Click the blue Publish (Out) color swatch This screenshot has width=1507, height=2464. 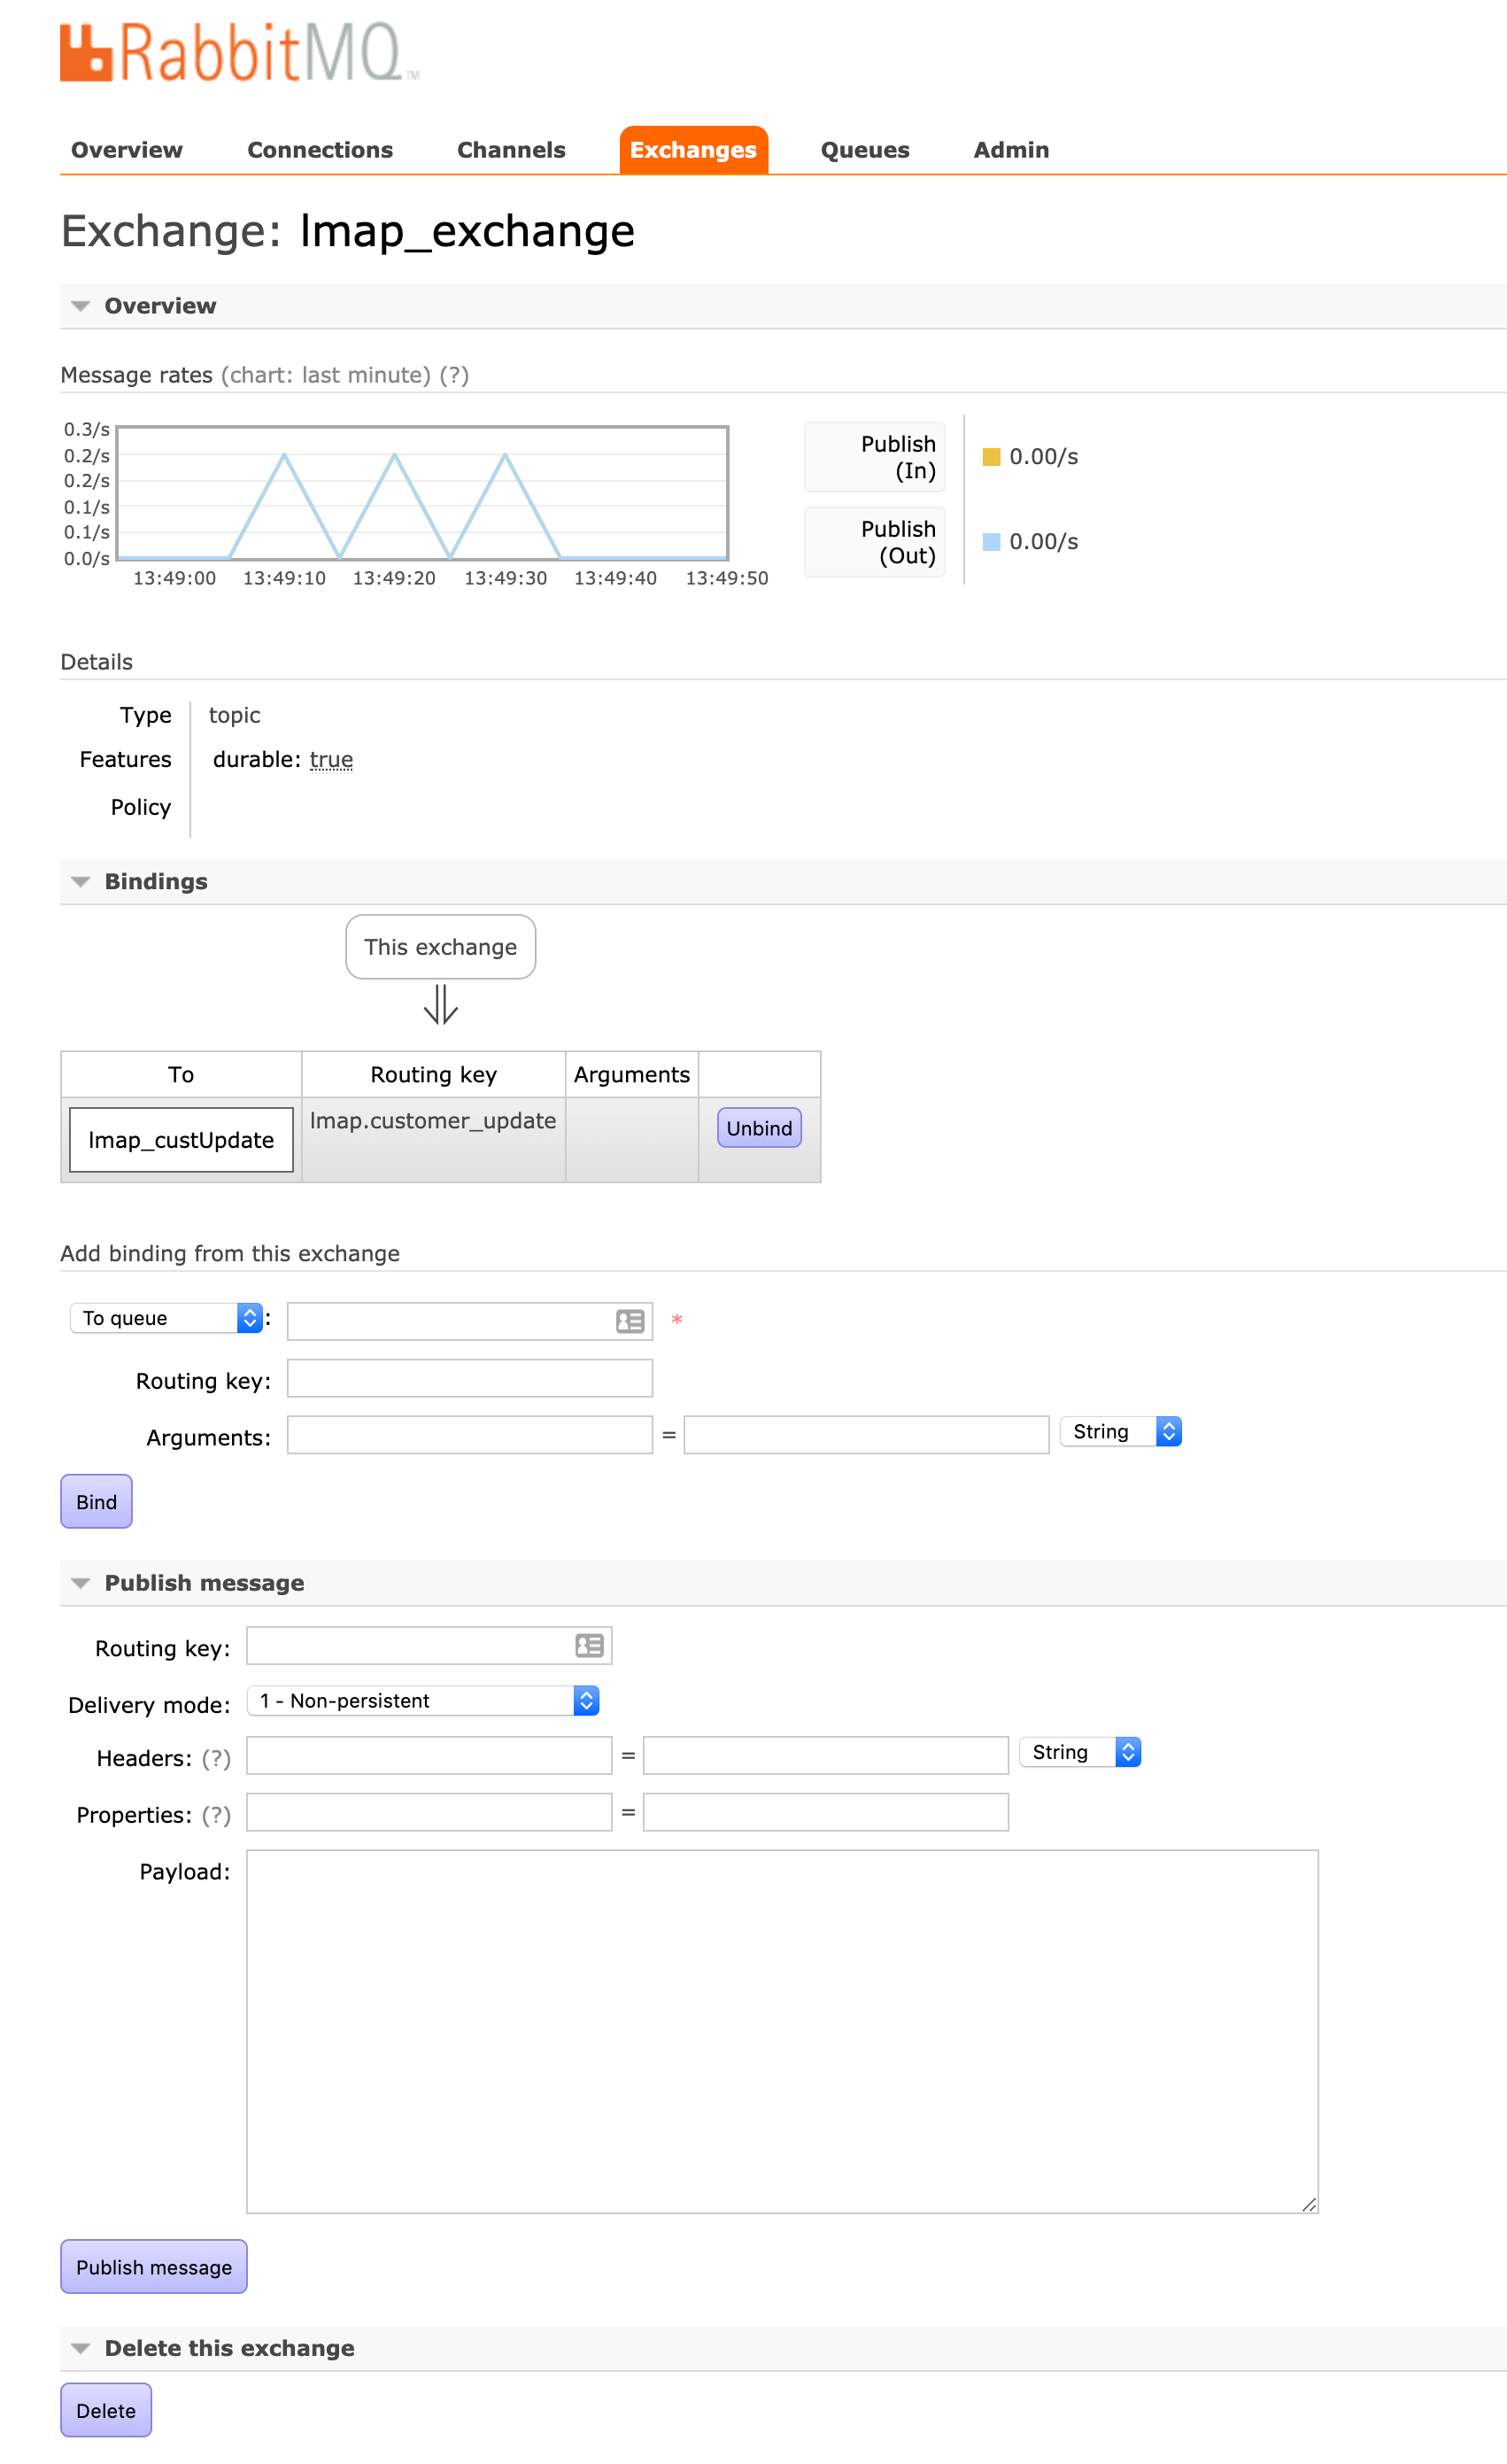[991, 542]
